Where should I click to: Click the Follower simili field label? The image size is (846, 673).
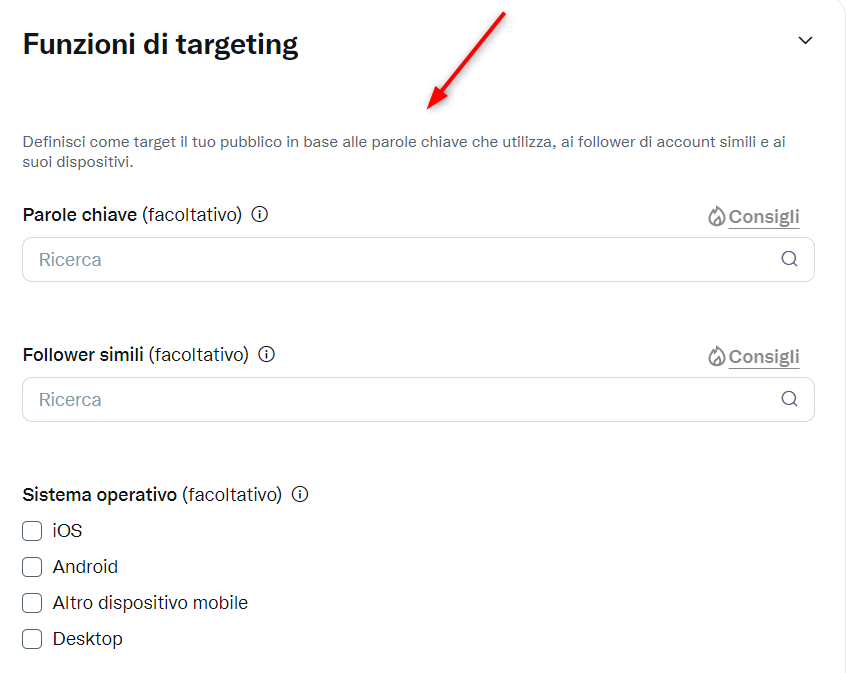click(x=85, y=354)
